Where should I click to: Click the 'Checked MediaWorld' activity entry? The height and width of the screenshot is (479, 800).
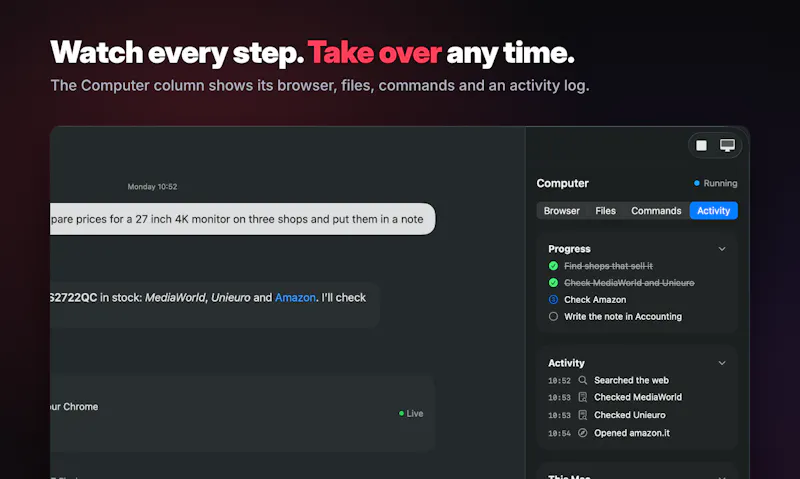[x=638, y=397]
